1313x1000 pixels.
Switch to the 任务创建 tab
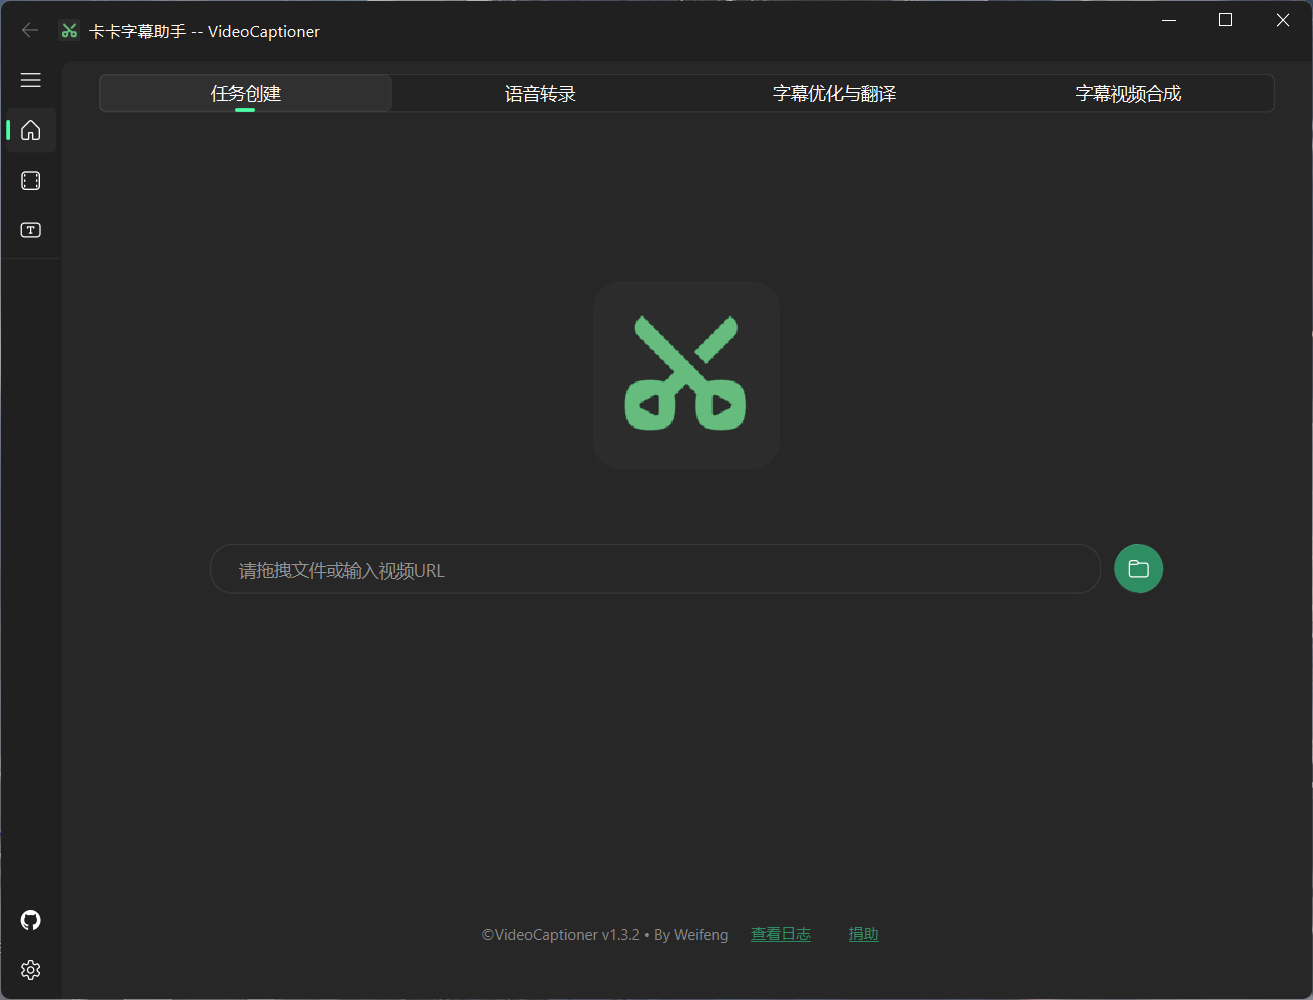tap(246, 93)
